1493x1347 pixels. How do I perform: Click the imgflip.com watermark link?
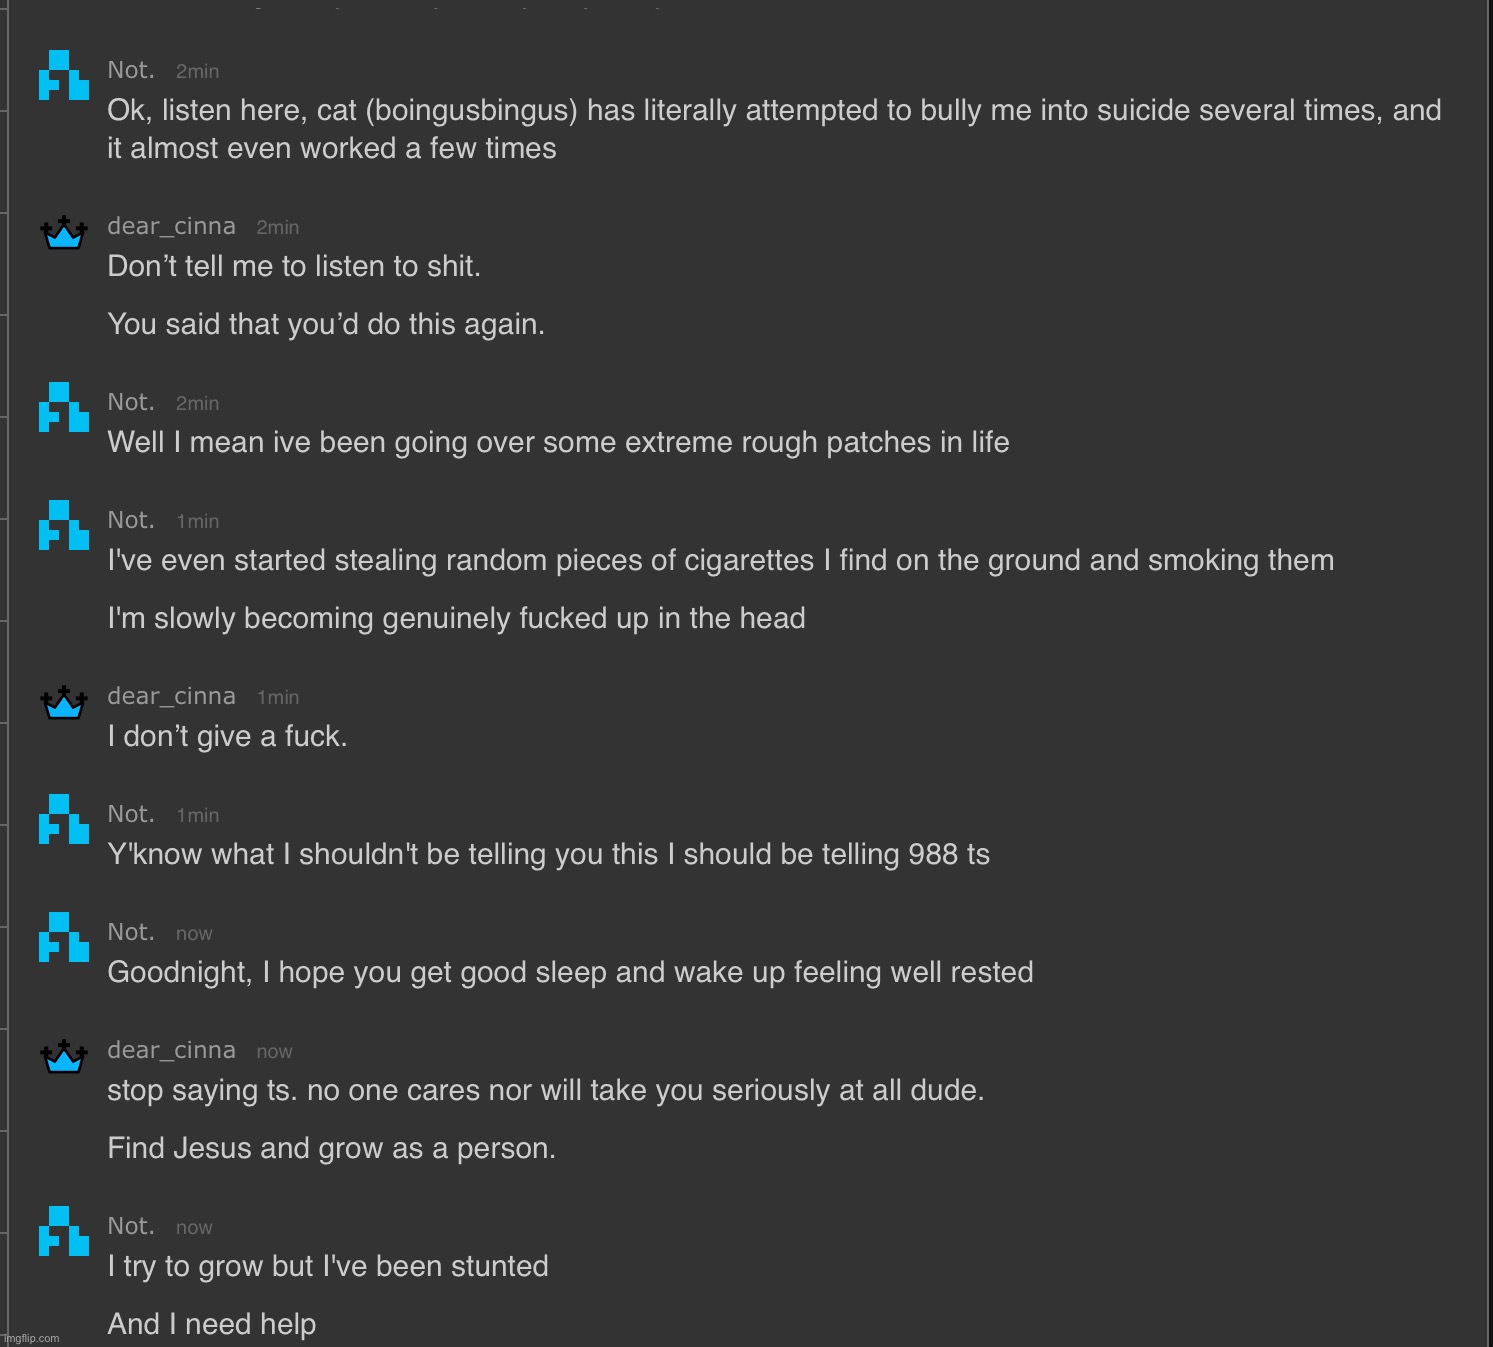31,1338
